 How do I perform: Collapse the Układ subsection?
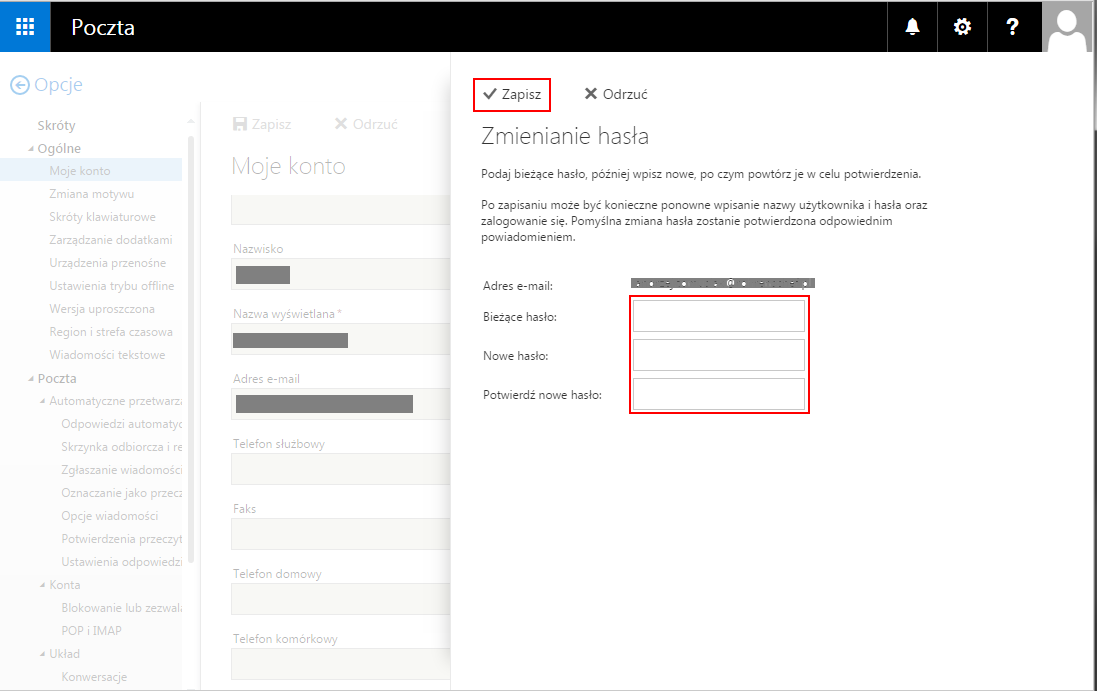tap(43, 655)
